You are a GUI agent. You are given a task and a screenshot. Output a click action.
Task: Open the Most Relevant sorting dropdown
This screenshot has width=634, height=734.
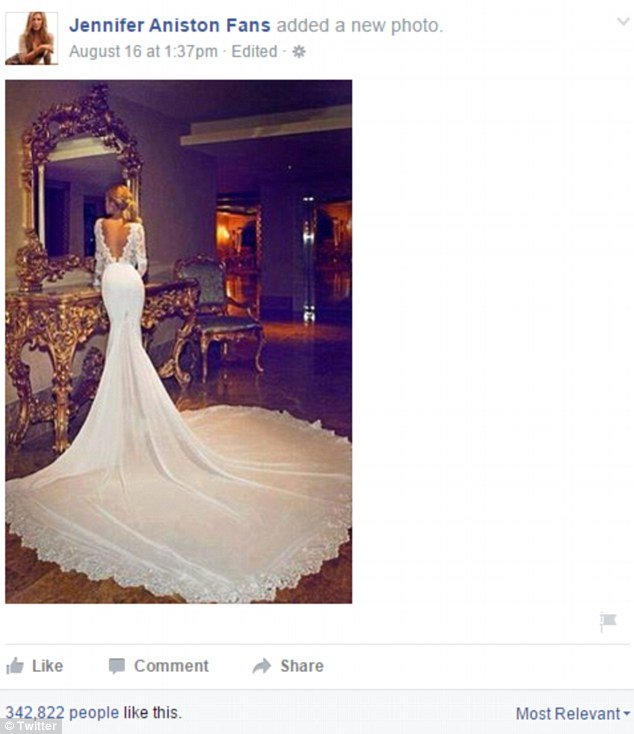click(573, 714)
